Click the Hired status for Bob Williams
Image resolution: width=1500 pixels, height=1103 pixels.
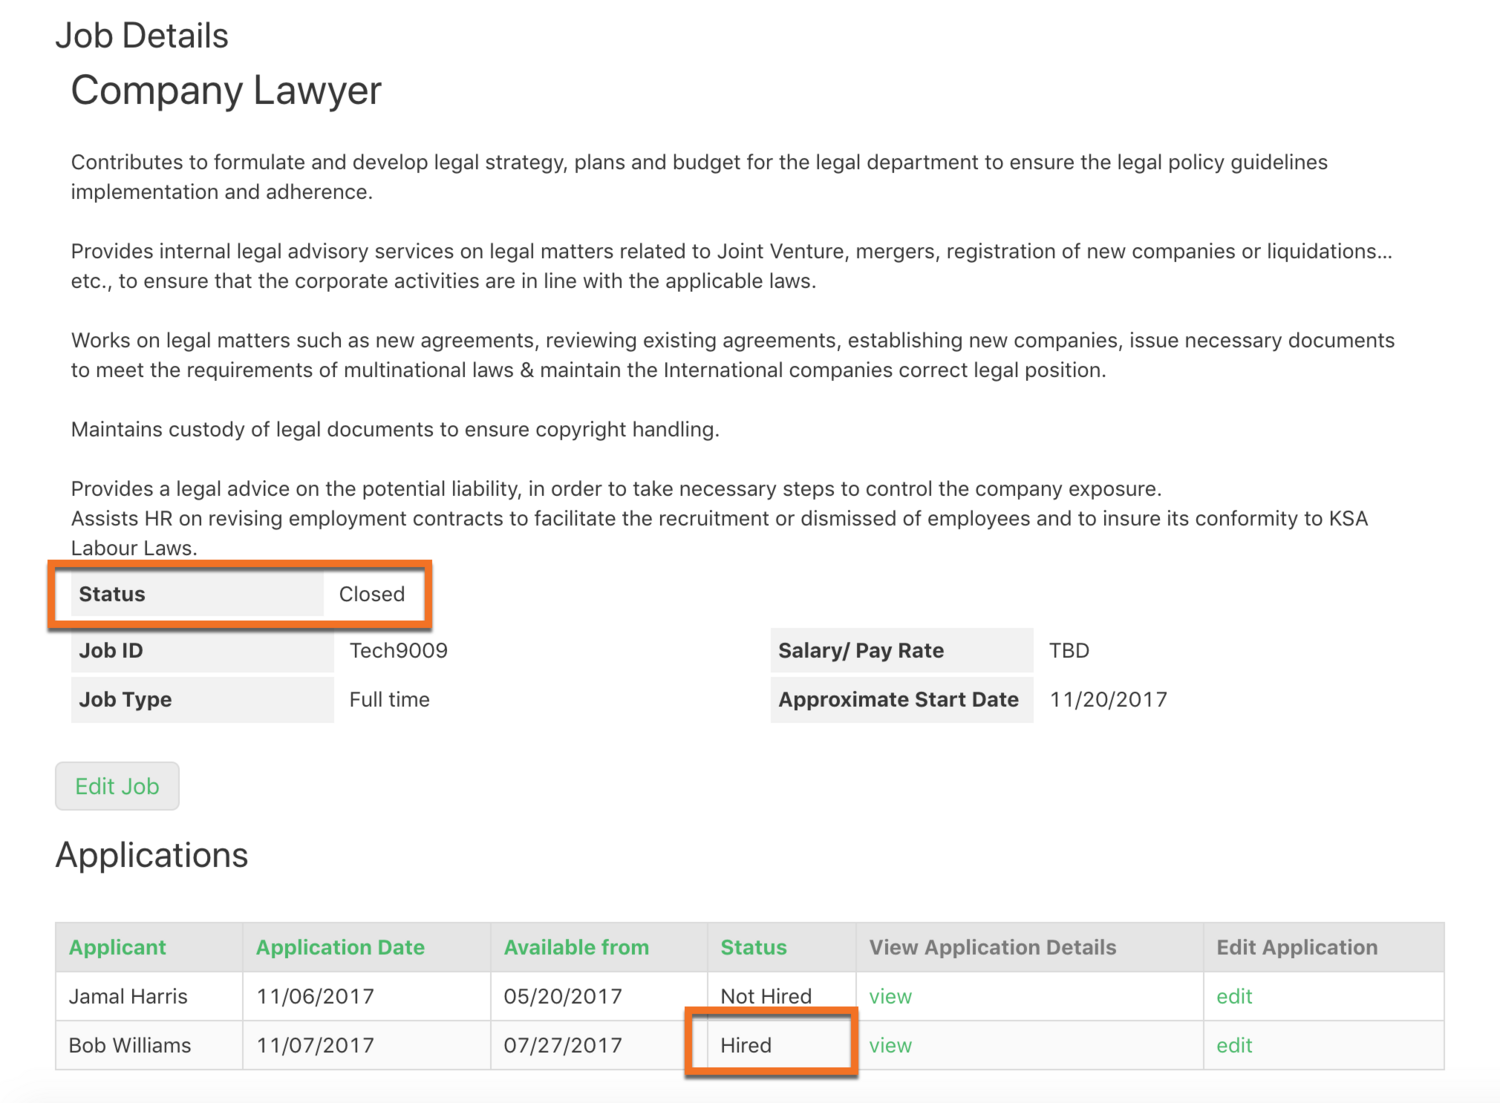coord(746,1045)
